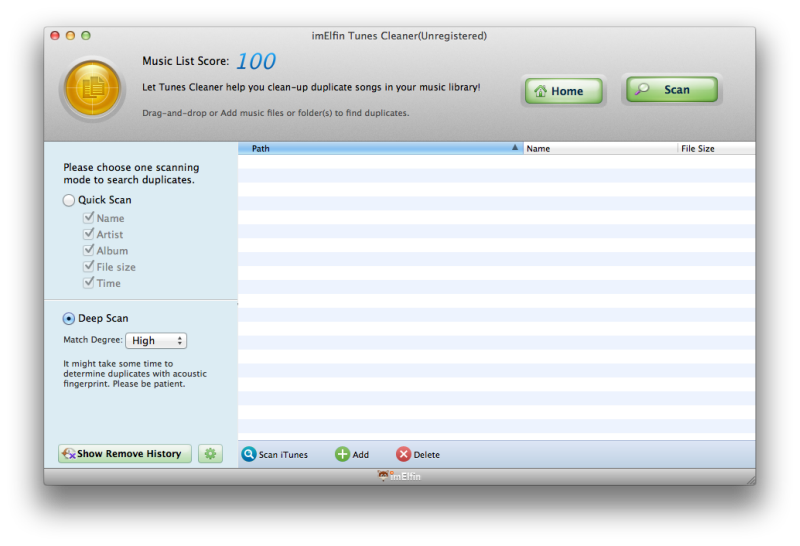This screenshot has height=546, width=800.
Task: Open the Match Degree High dropdown
Action: point(156,340)
